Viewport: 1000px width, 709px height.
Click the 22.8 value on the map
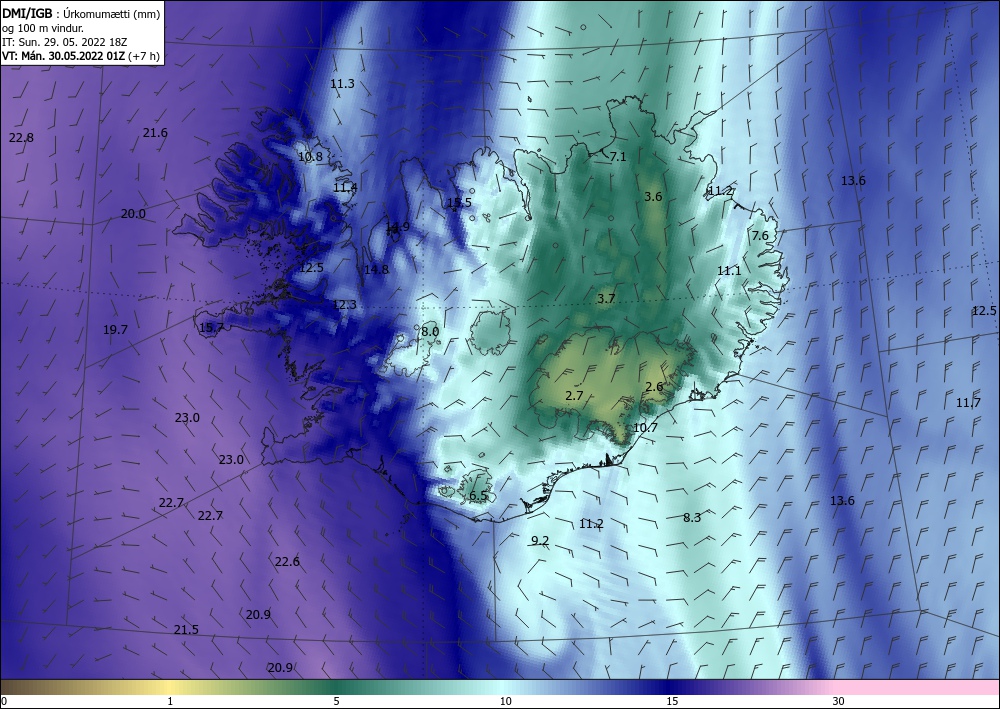tap(22, 138)
